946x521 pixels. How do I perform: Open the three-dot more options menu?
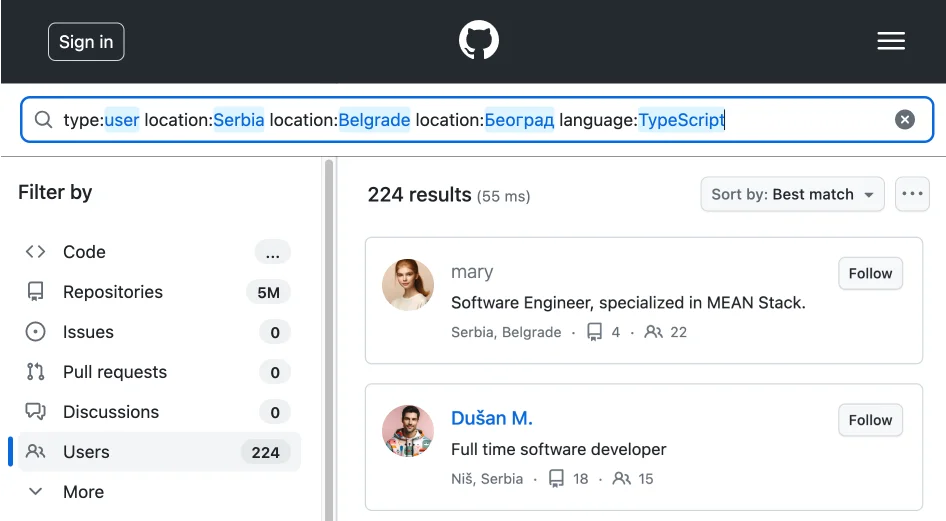click(x=912, y=194)
